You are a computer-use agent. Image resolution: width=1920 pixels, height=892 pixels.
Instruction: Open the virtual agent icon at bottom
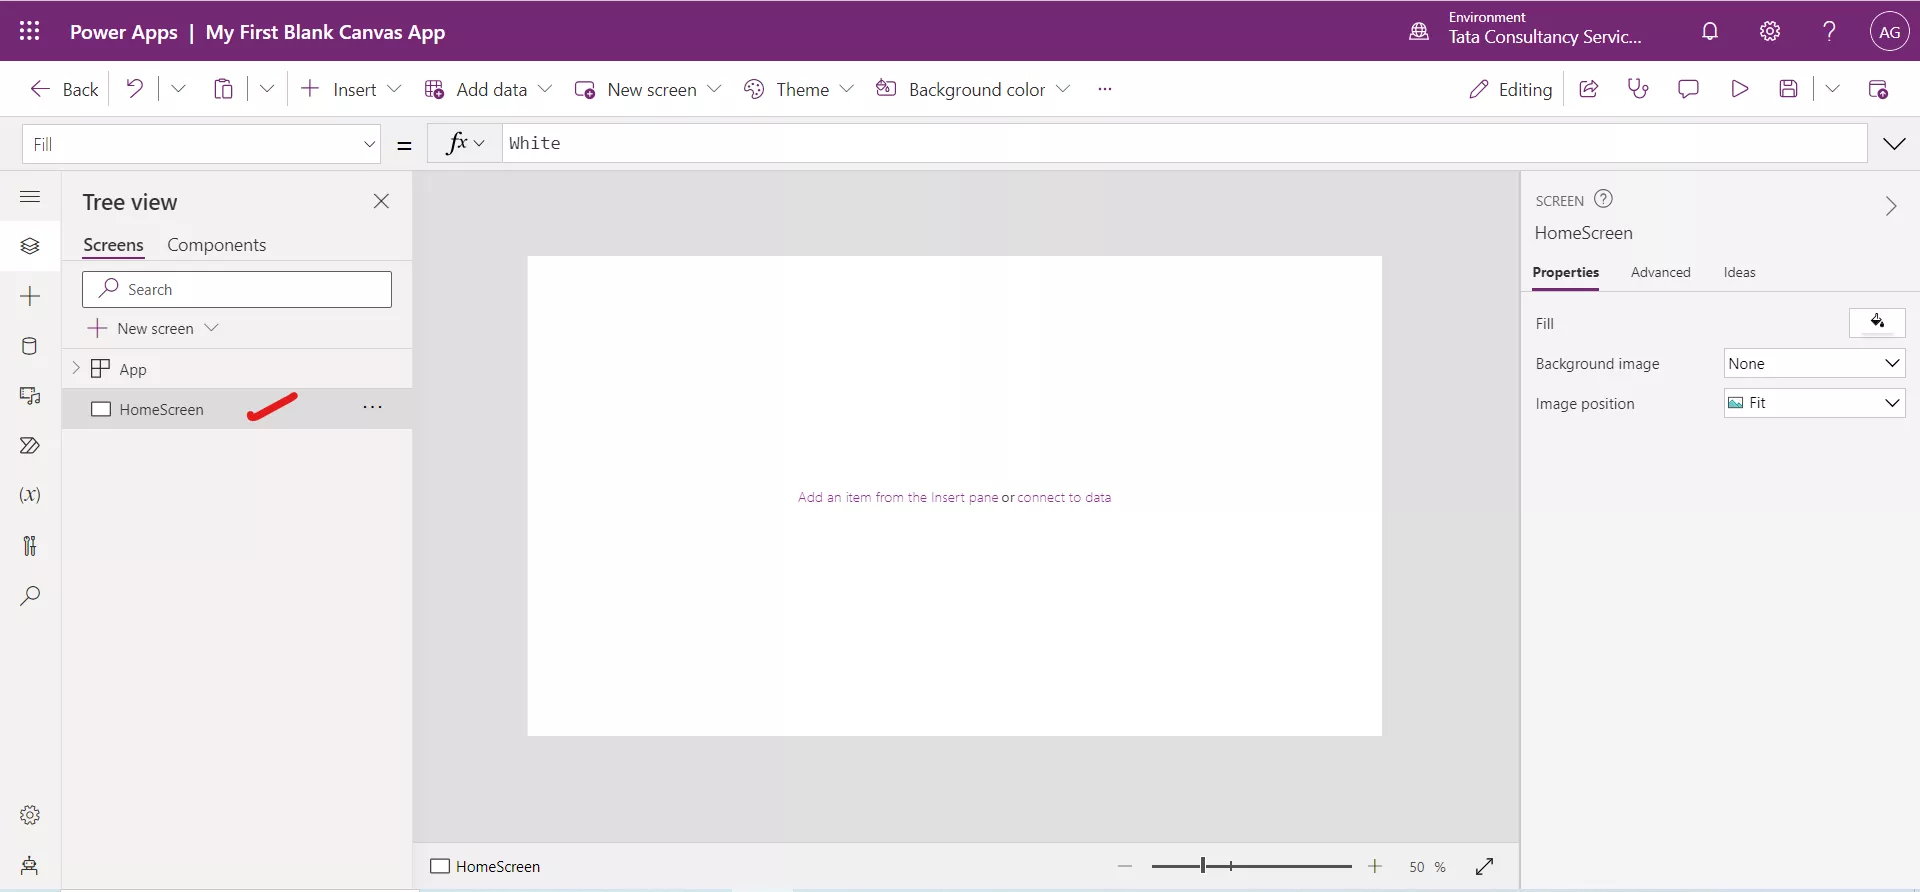pyautogui.click(x=30, y=865)
